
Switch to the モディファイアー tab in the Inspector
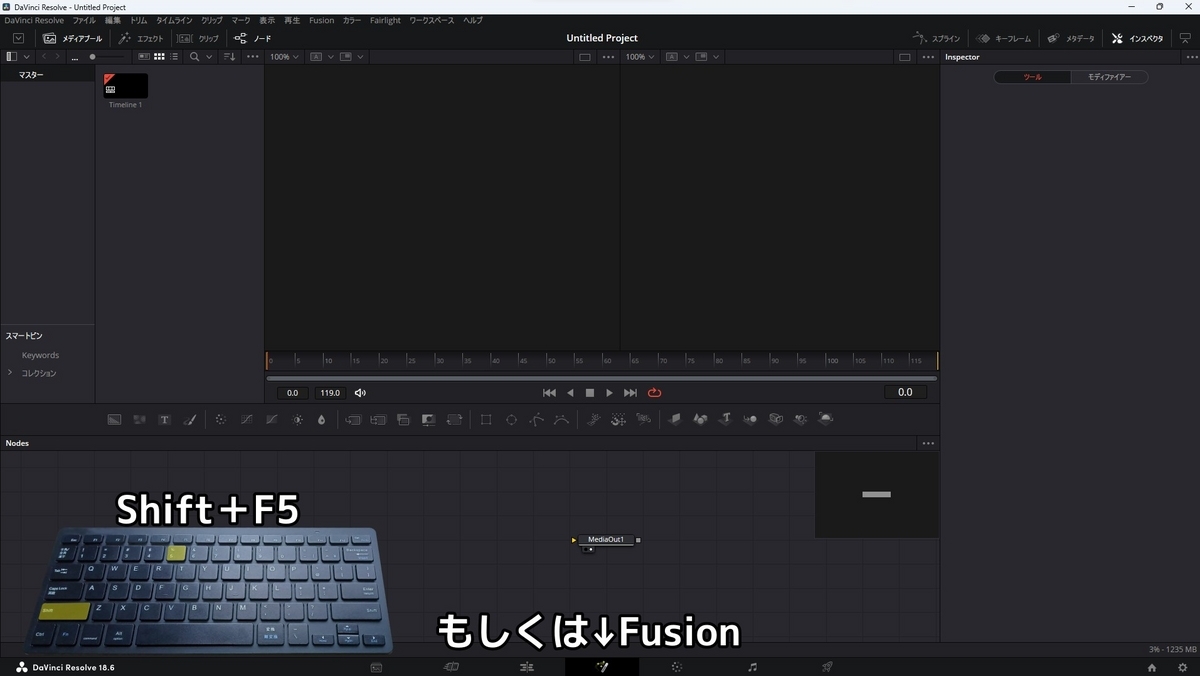click(1110, 75)
